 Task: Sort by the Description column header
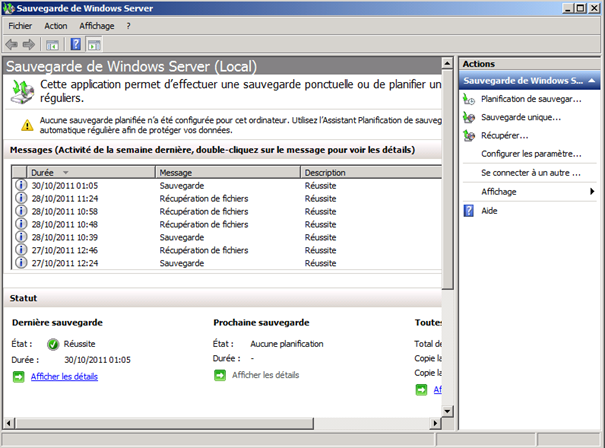[x=371, y=172]
